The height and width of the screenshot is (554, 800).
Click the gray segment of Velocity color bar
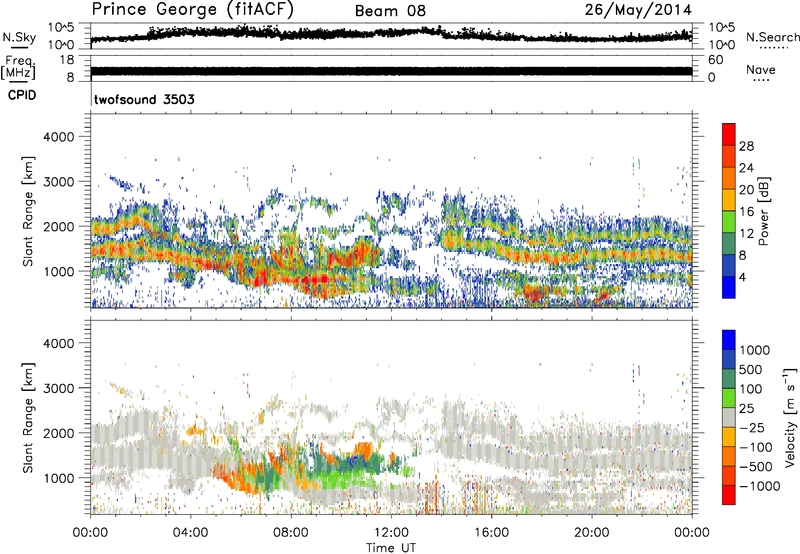click(729, 418)
